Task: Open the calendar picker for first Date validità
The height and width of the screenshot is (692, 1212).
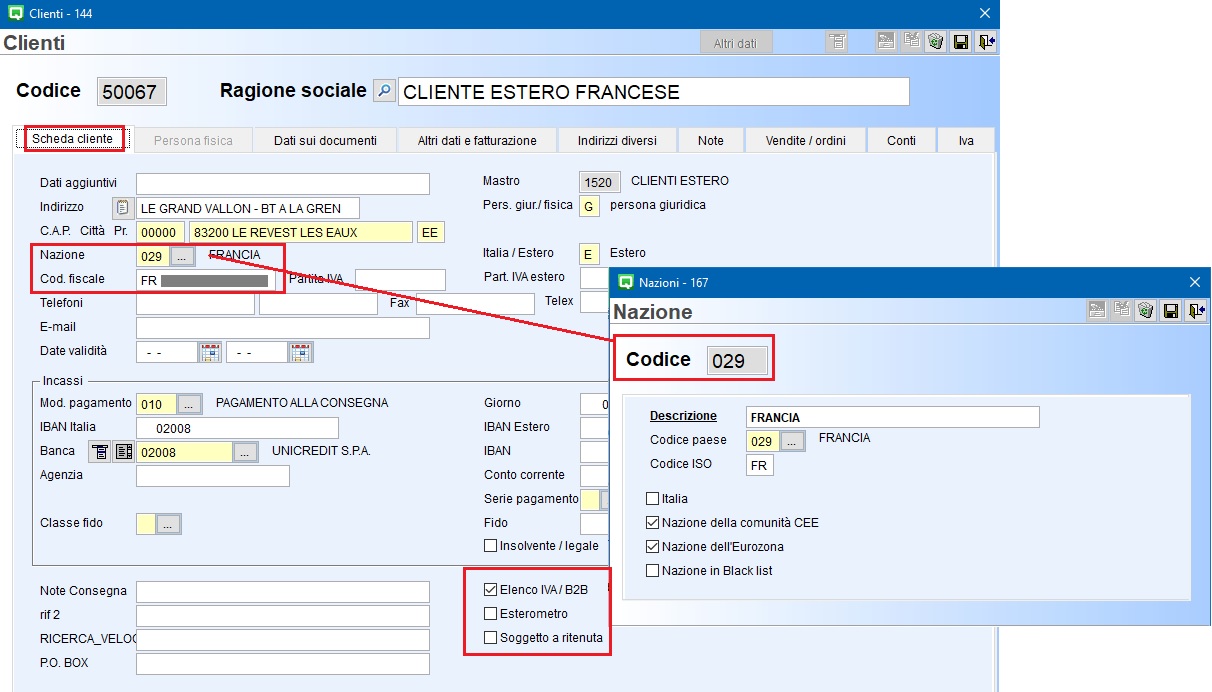Action: [210, 352]
